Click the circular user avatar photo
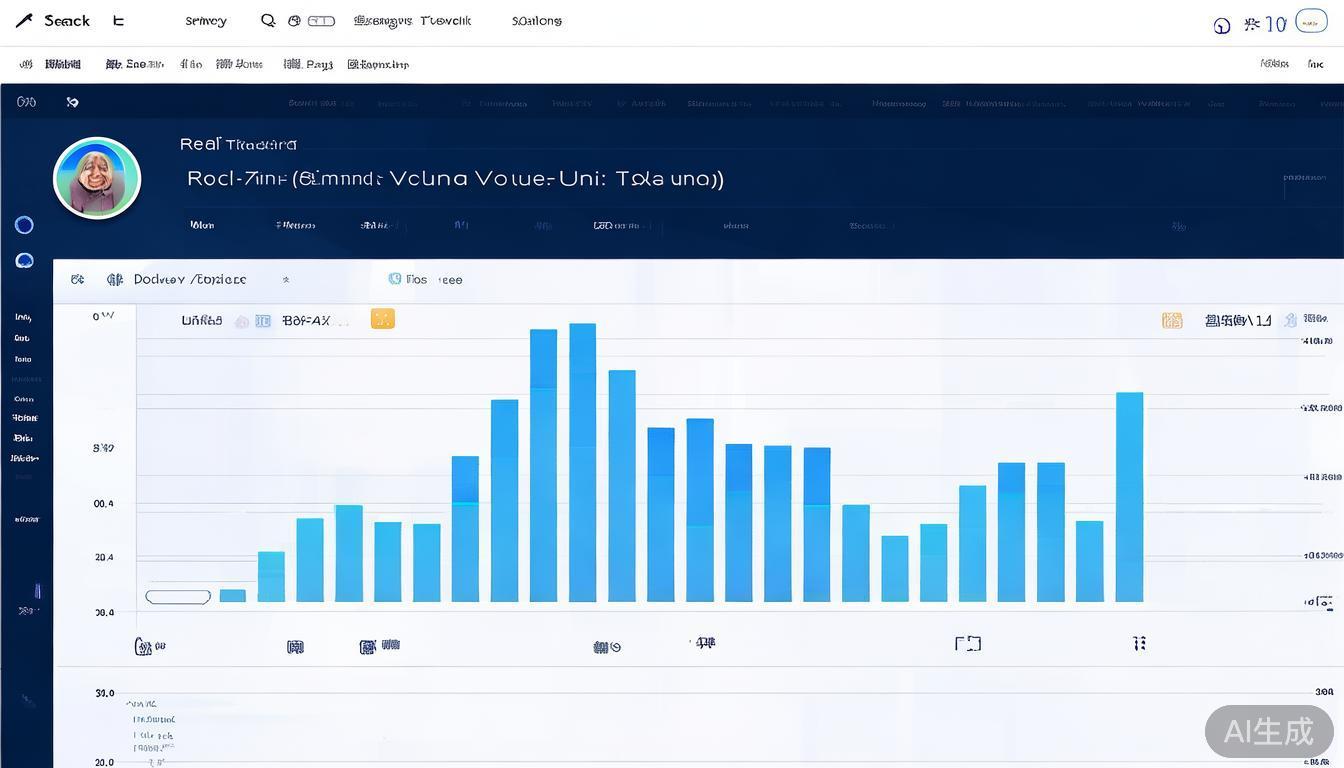Image resolution: width=1344 pixels, height=768 pixels. click(97, 178)
